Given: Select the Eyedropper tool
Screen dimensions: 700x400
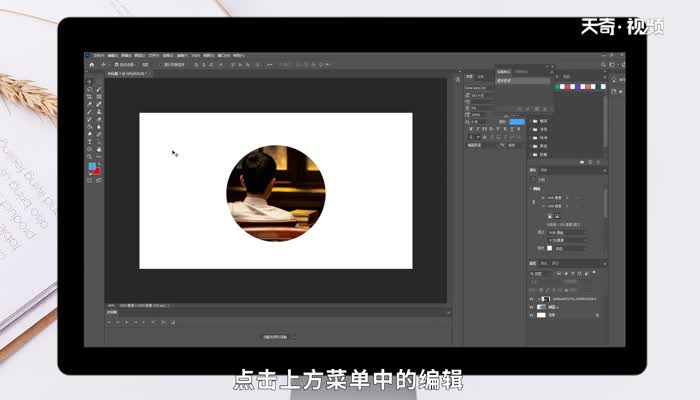Looking at the screenshot, I should point(90,112).
